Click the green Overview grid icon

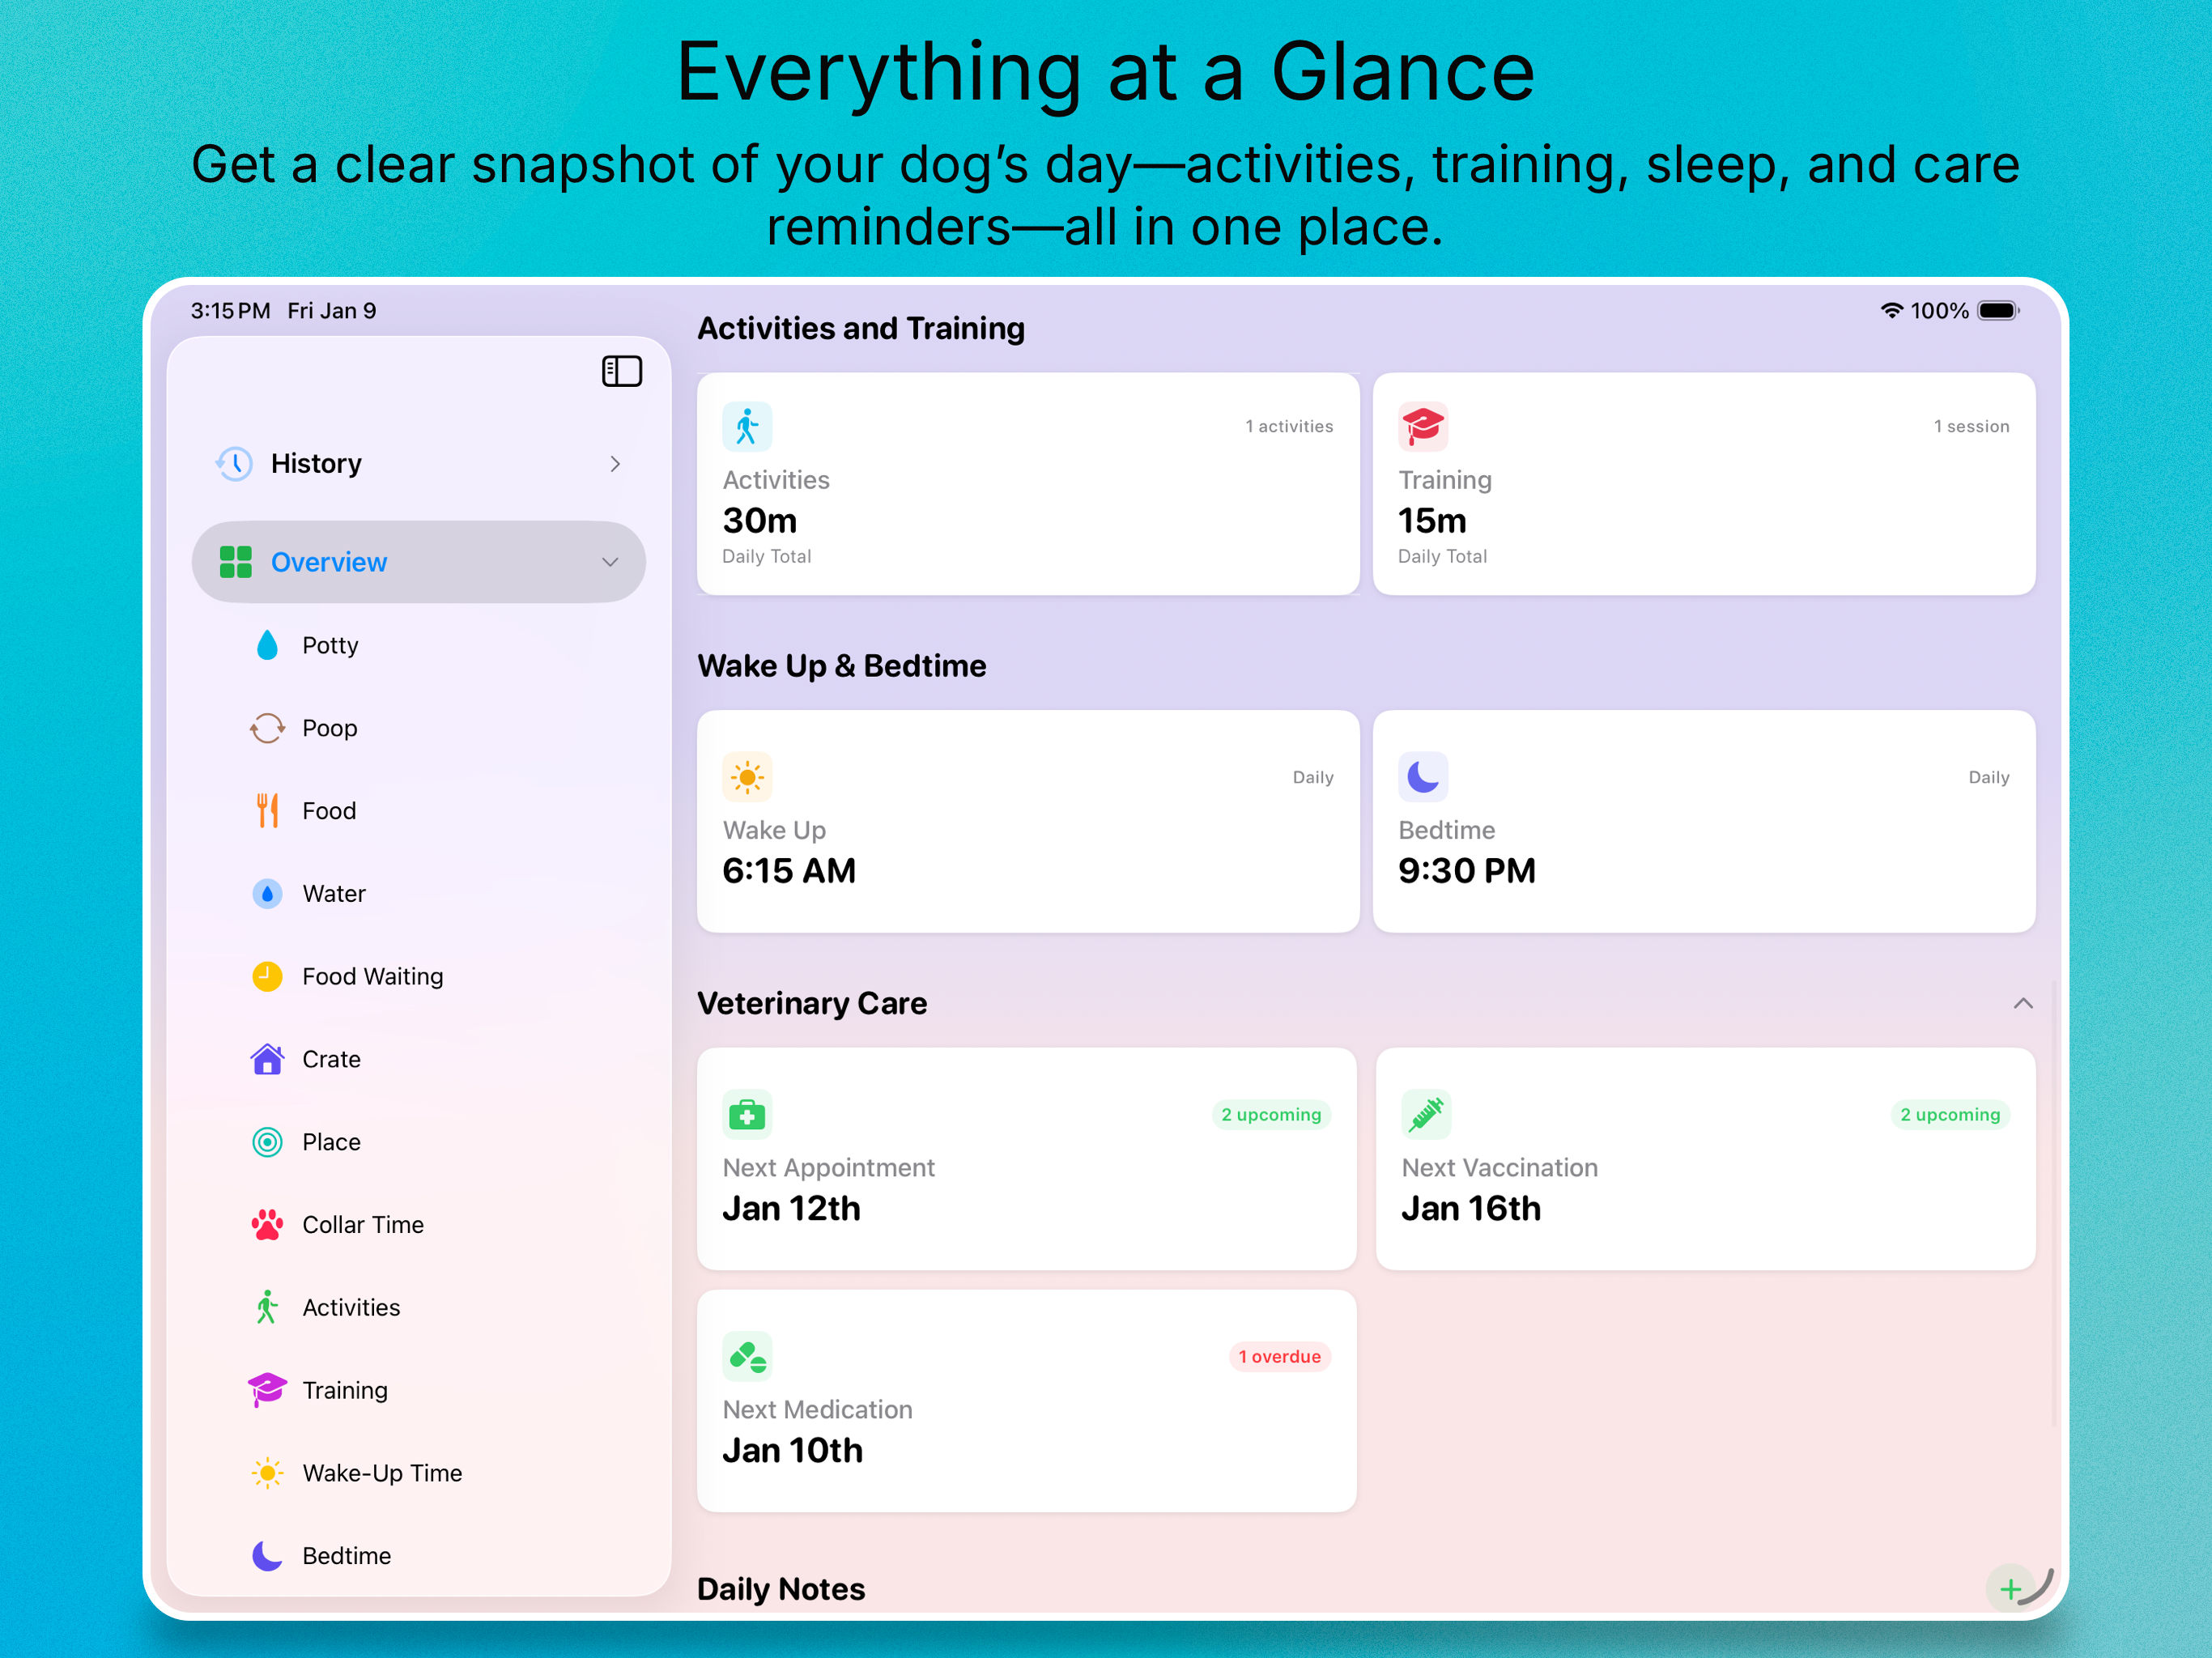click(236, 562)
